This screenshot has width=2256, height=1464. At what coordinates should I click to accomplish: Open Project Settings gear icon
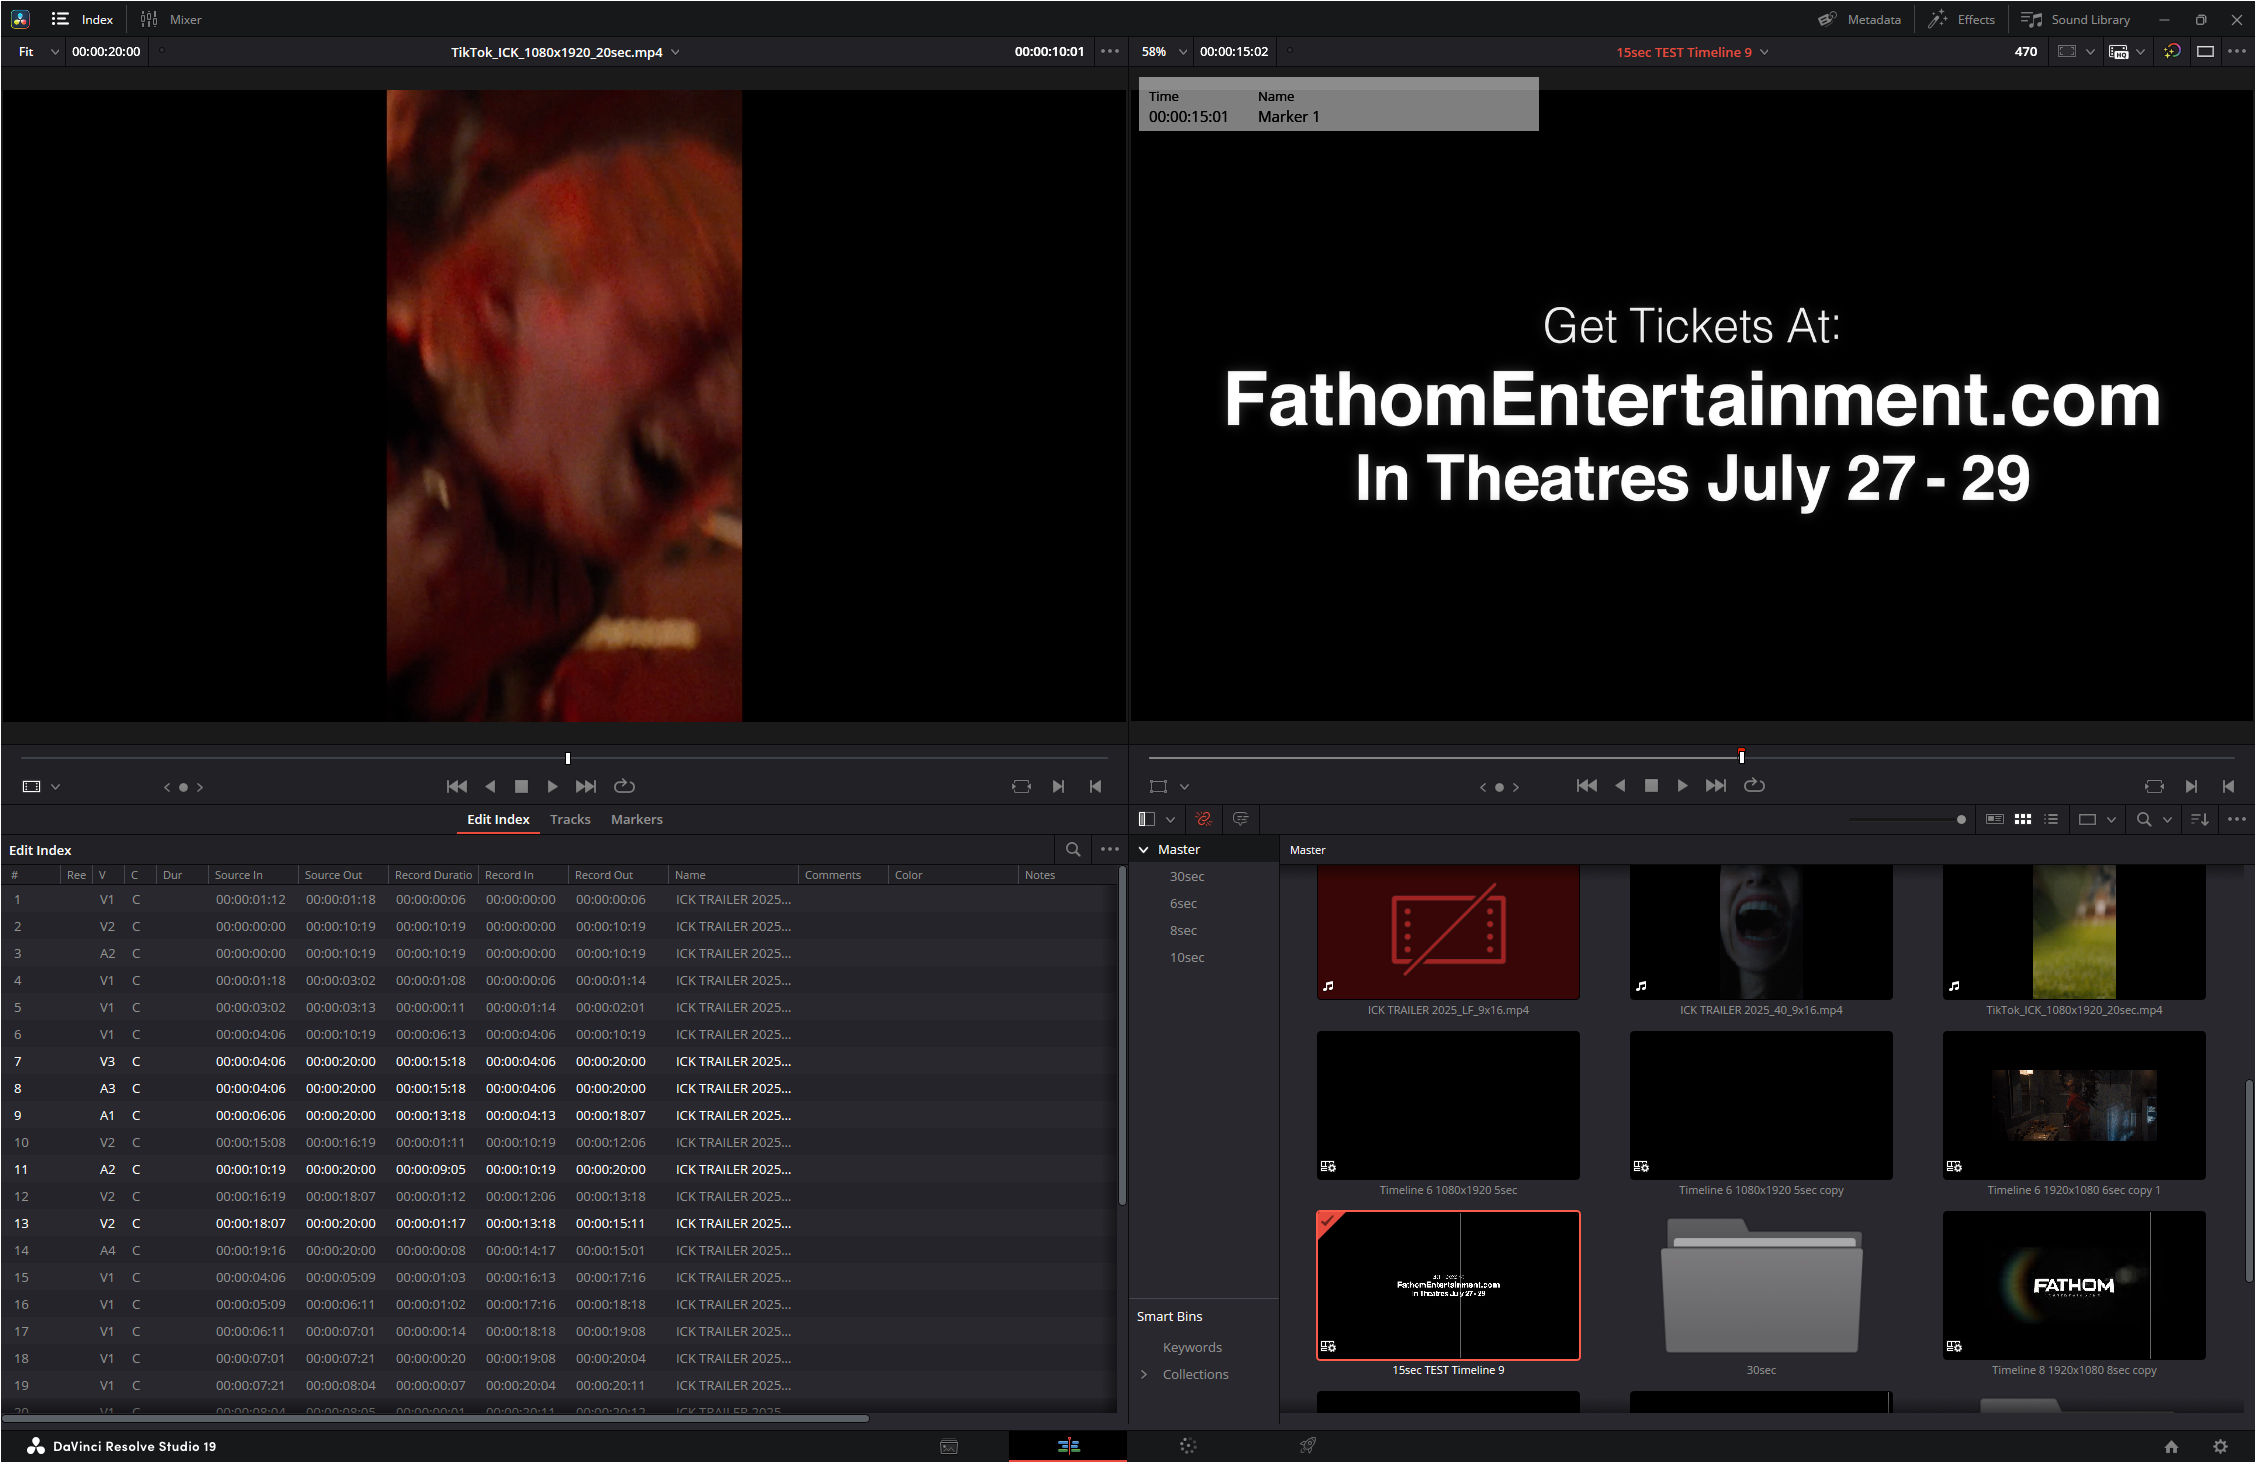tap(2220, 1446)
